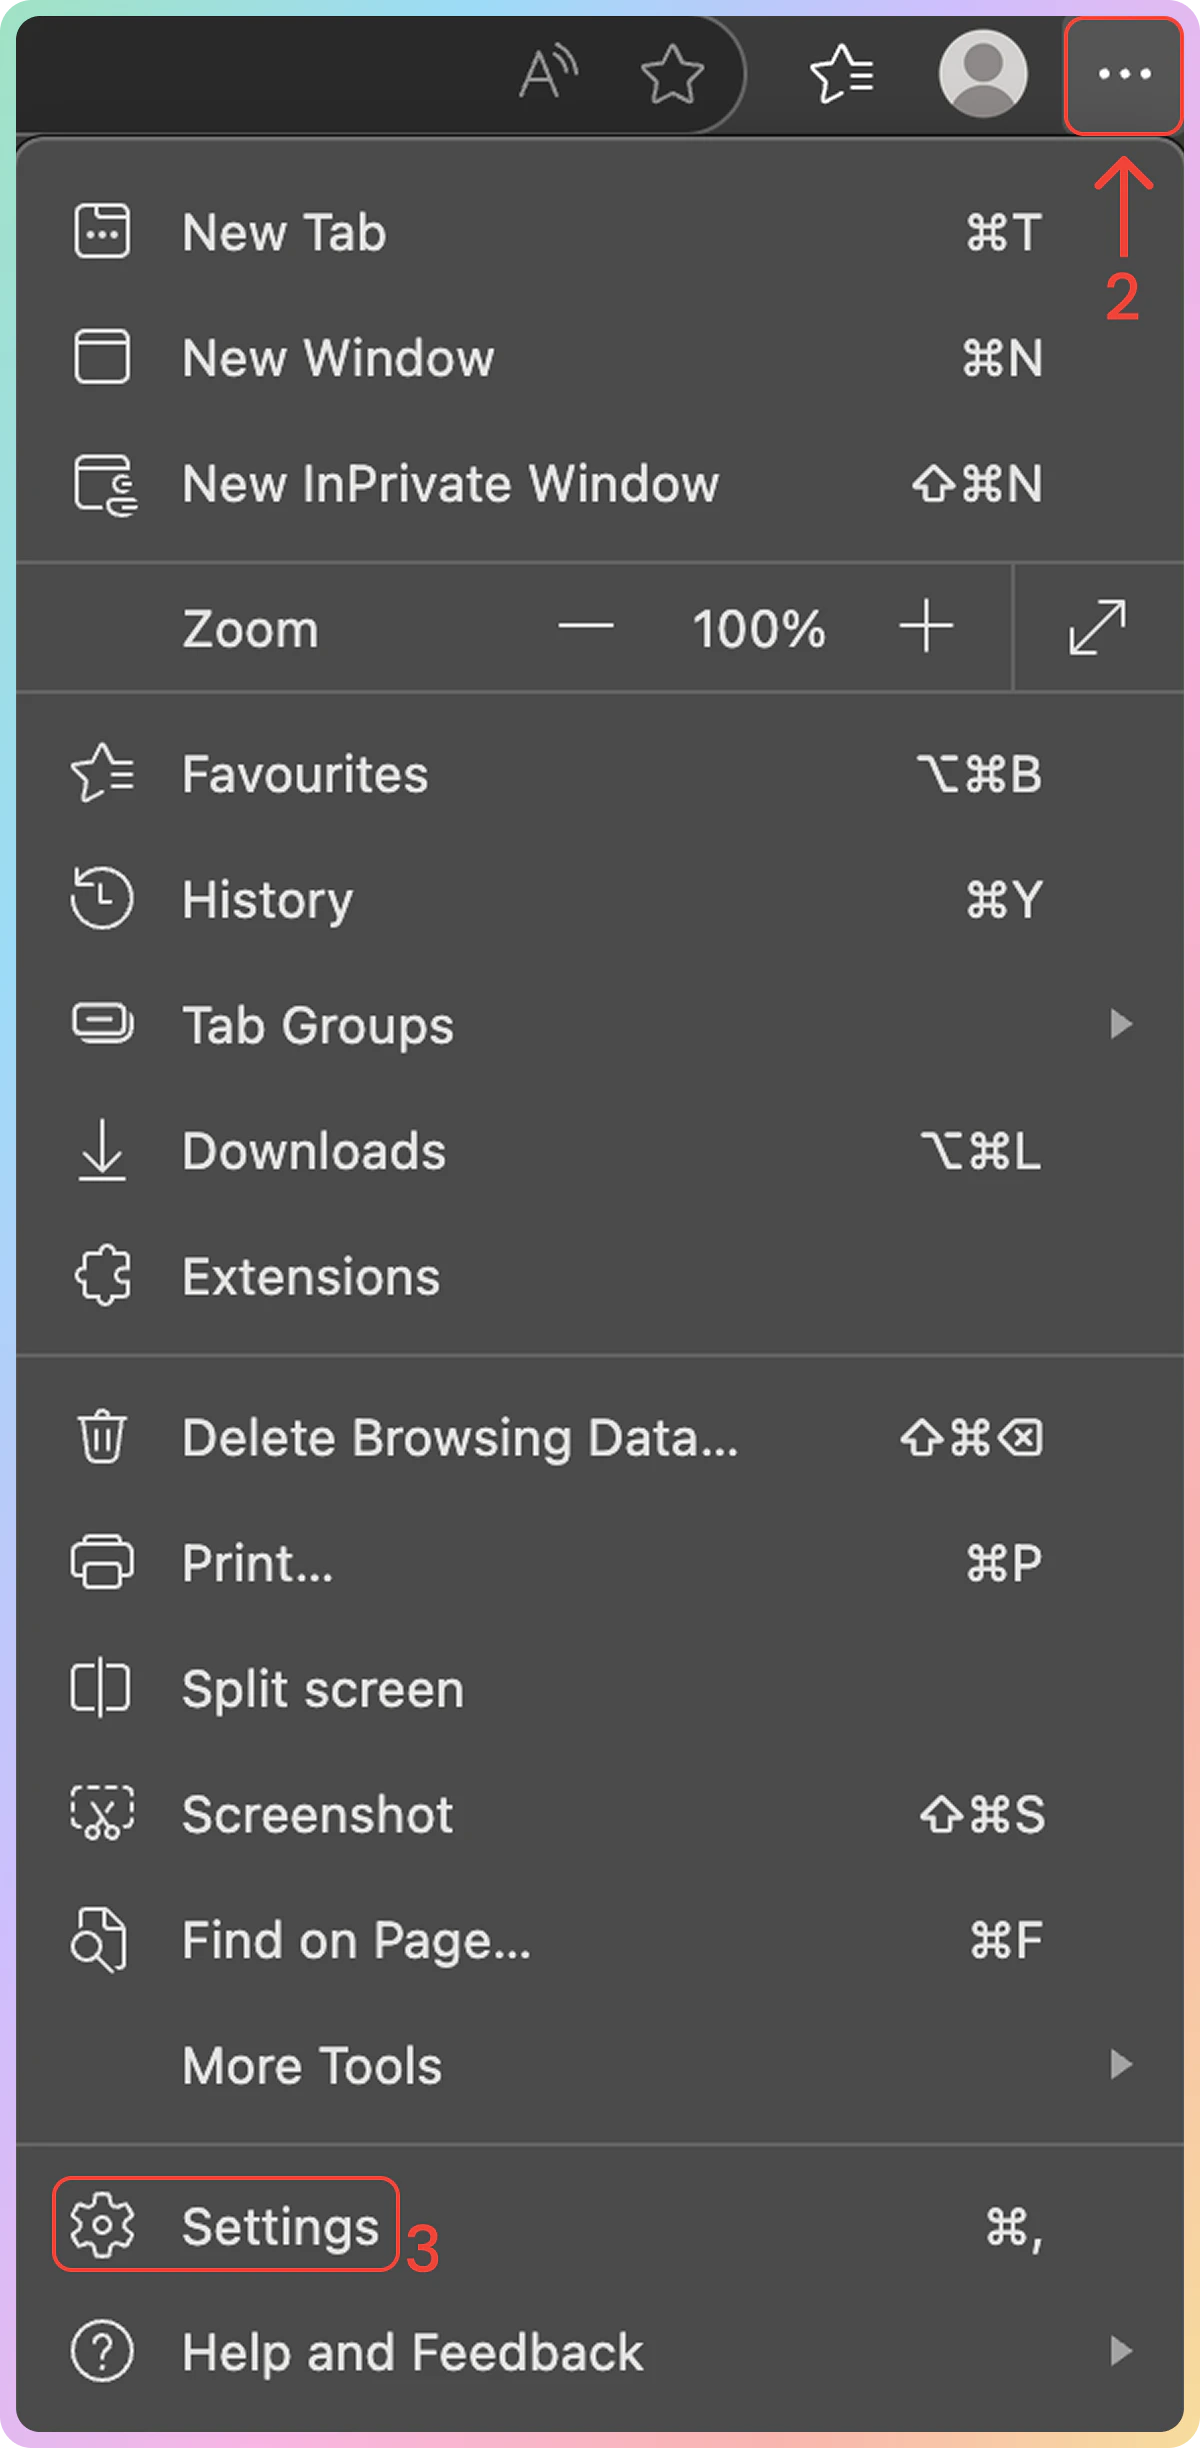The width and height of the screenshot is (1200, 2448).
Task: Expand the Tab Groups submenu arrow
Action: 1121,1024
